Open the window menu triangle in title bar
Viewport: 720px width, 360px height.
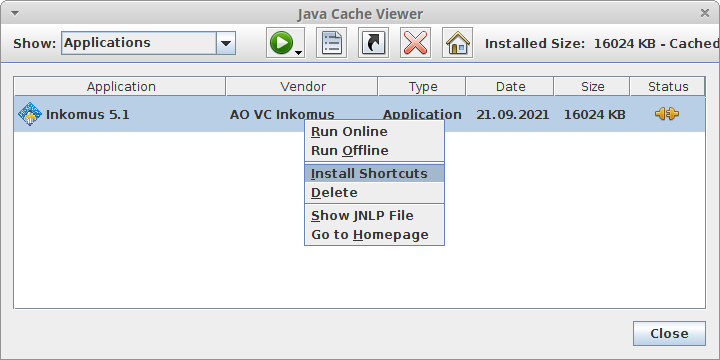(15, 13)
